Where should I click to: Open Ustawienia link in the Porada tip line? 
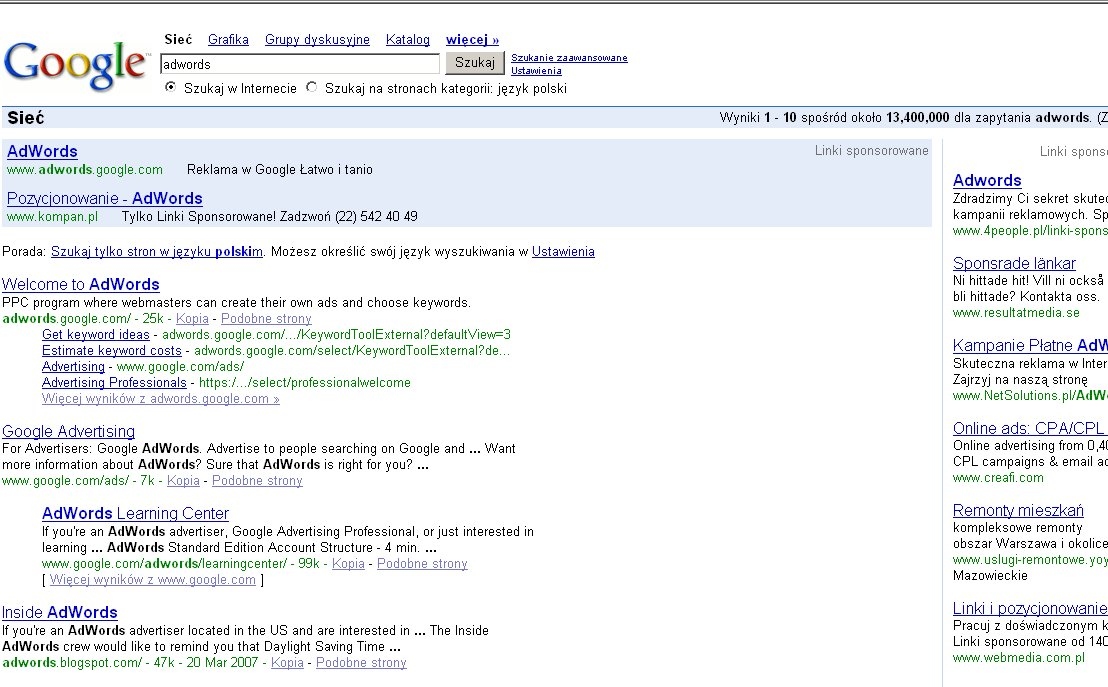coord(563,252)
